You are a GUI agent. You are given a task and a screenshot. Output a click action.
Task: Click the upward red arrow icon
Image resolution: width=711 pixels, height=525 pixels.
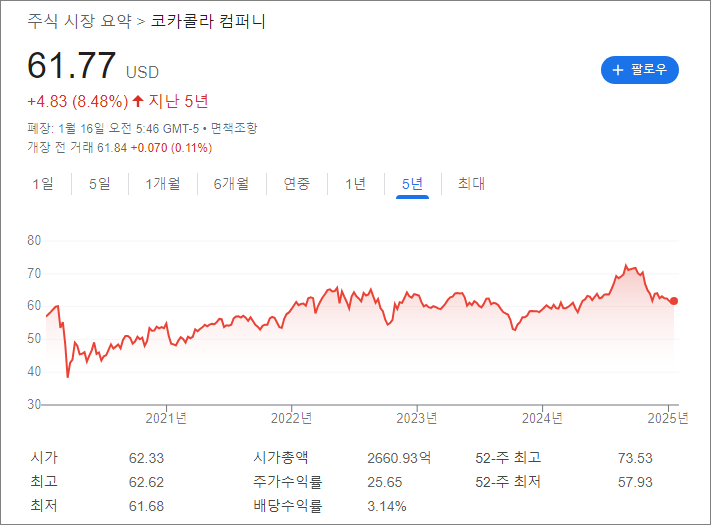click(x=138, y=101)
